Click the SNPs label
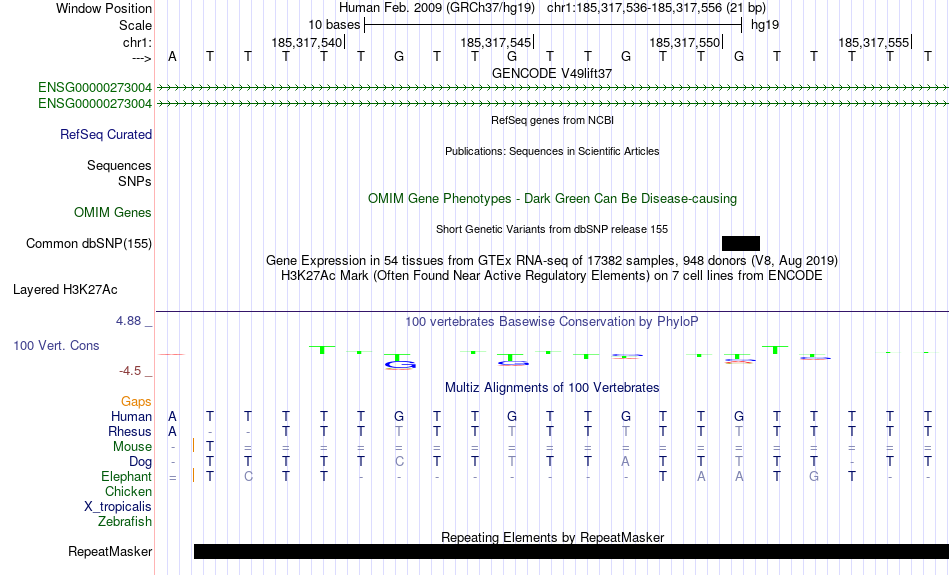The image size is (950, 575). [135, 181]
